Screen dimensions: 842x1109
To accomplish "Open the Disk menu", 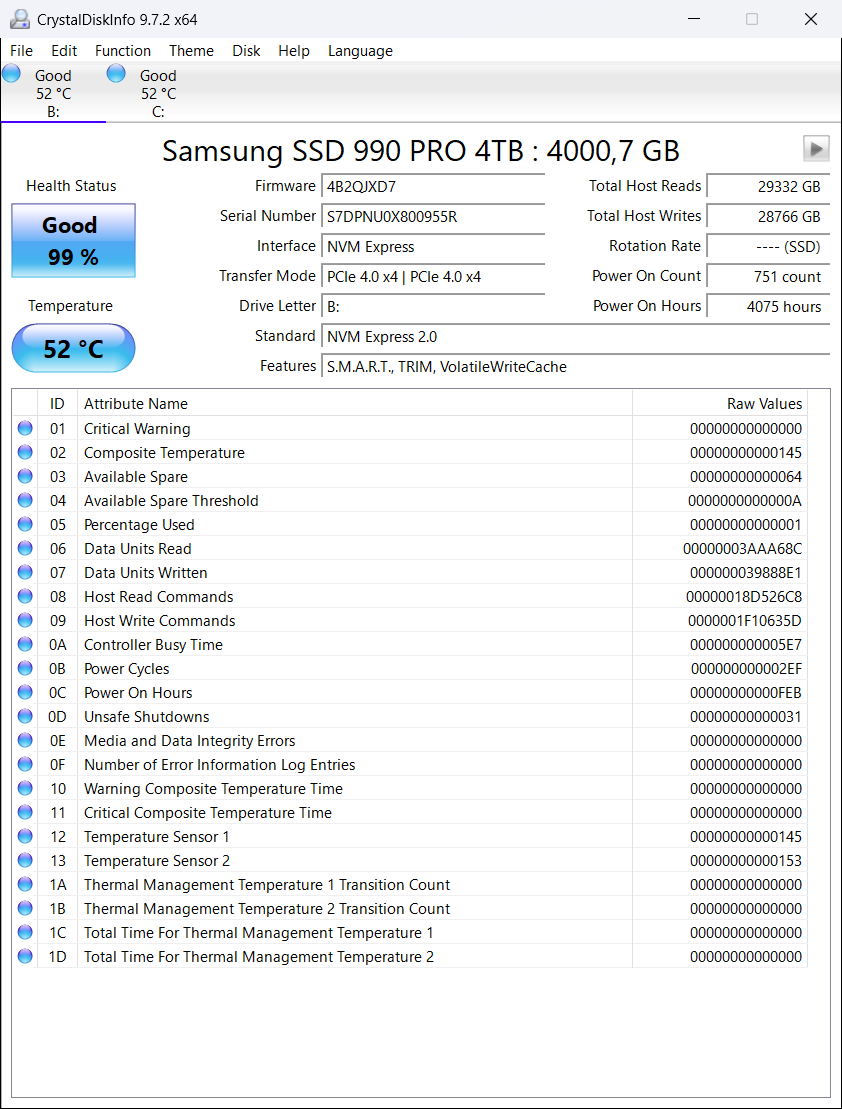I will (246, 51).
